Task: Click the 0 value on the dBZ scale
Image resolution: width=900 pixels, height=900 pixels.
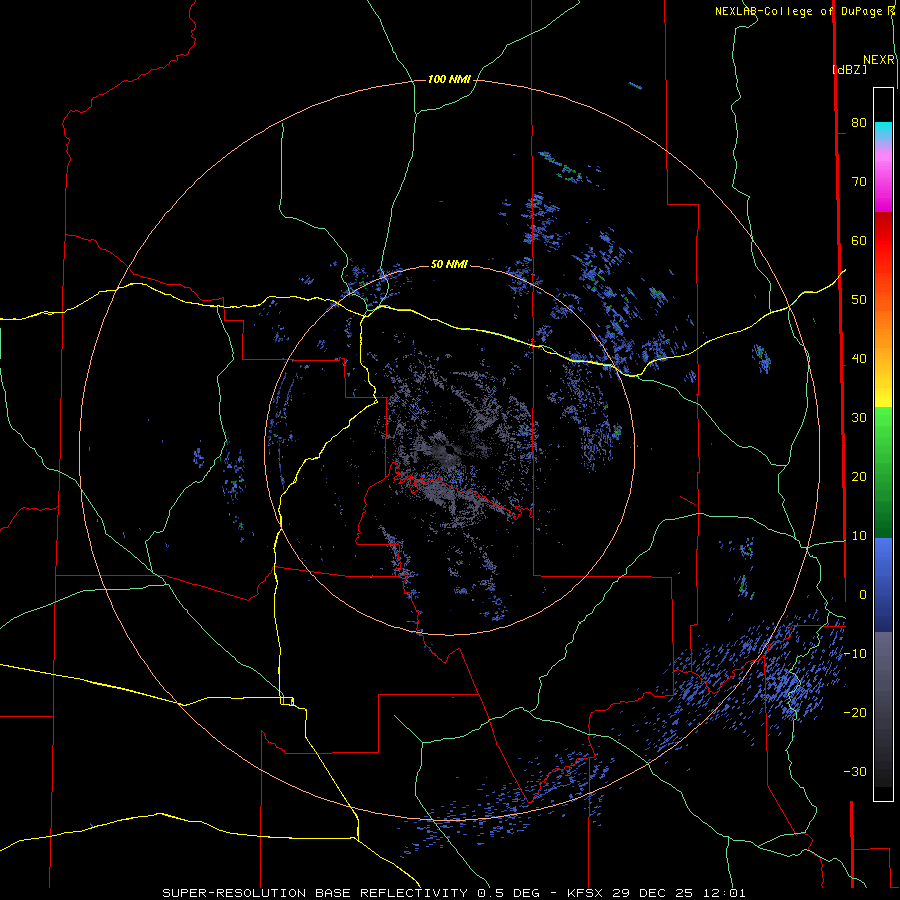Action: [x=863, y=595]
